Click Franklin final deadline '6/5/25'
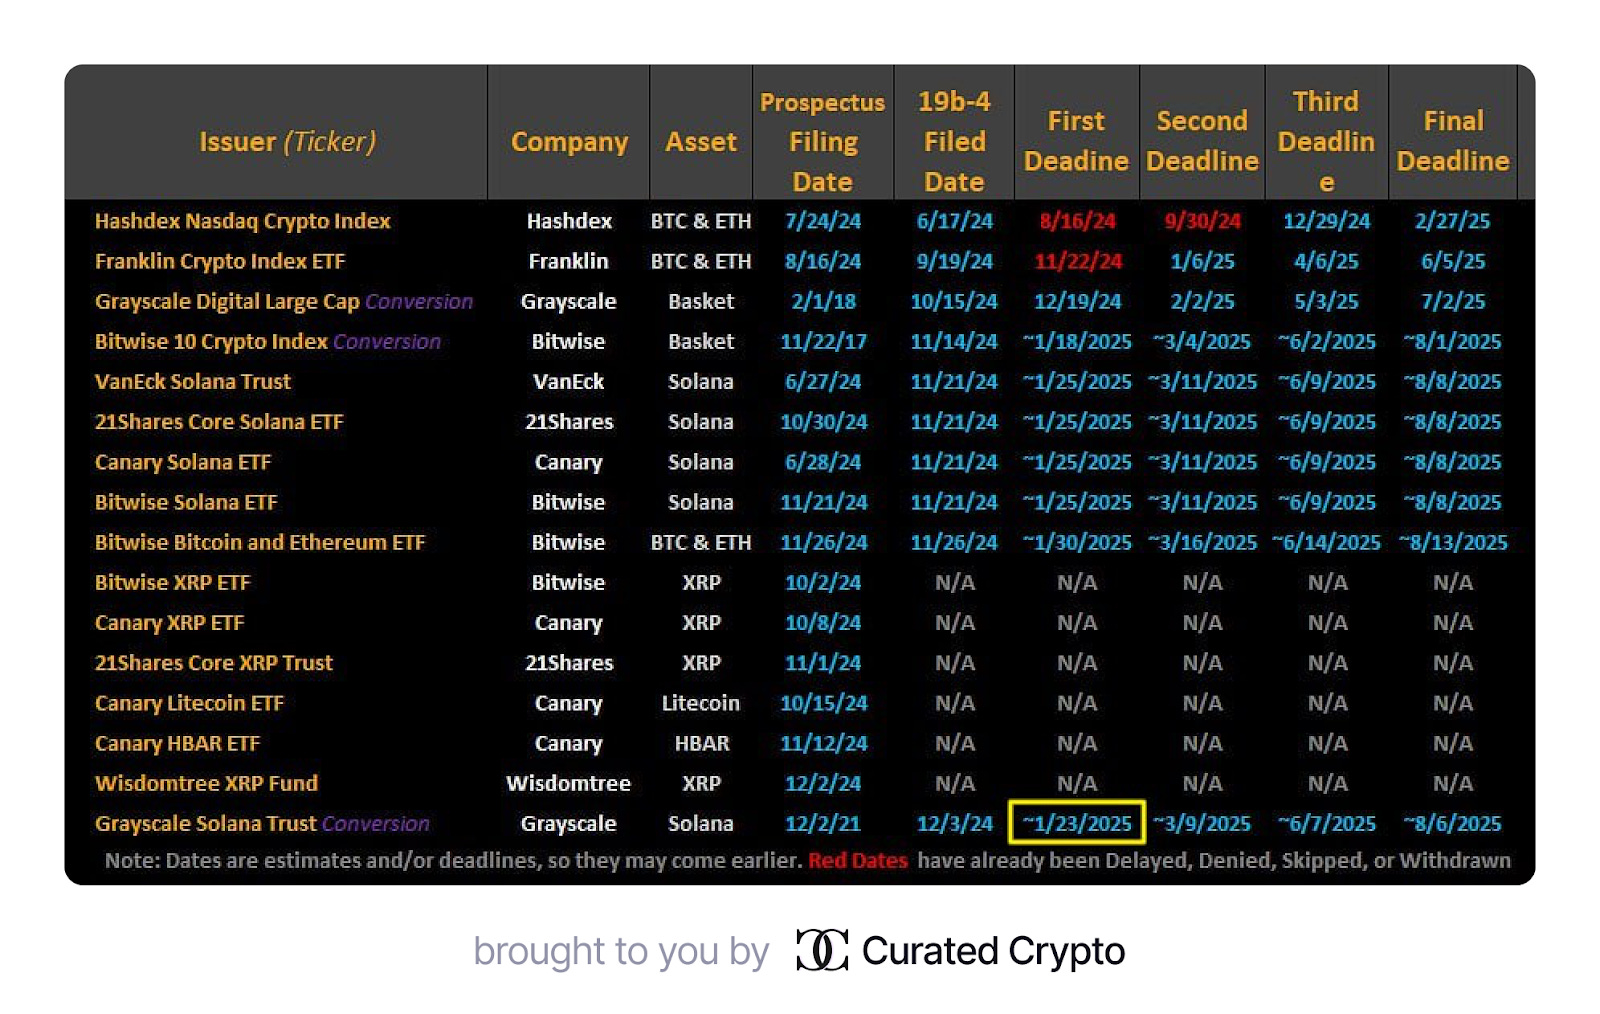Viewport: 1600px width, 1014px height. click(x=1453, y=261)
